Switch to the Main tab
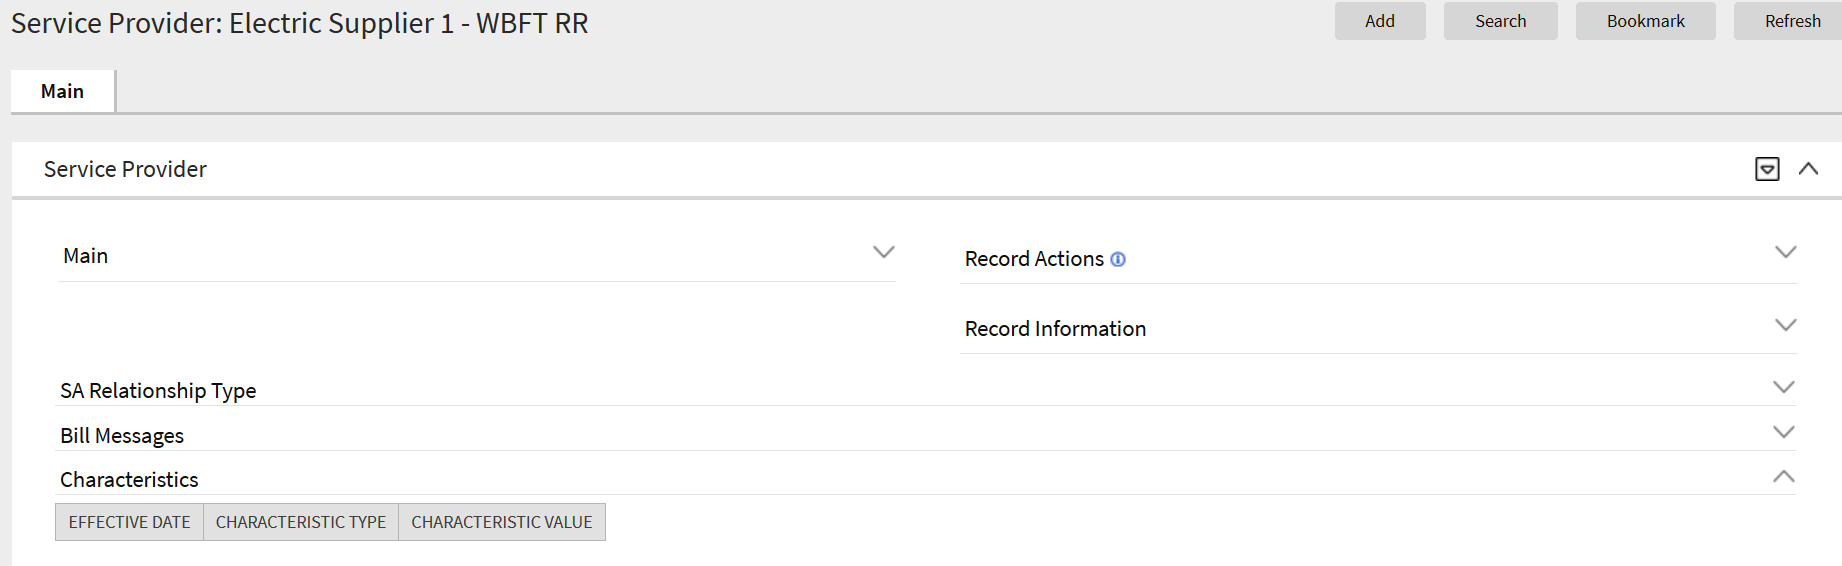 62,92
